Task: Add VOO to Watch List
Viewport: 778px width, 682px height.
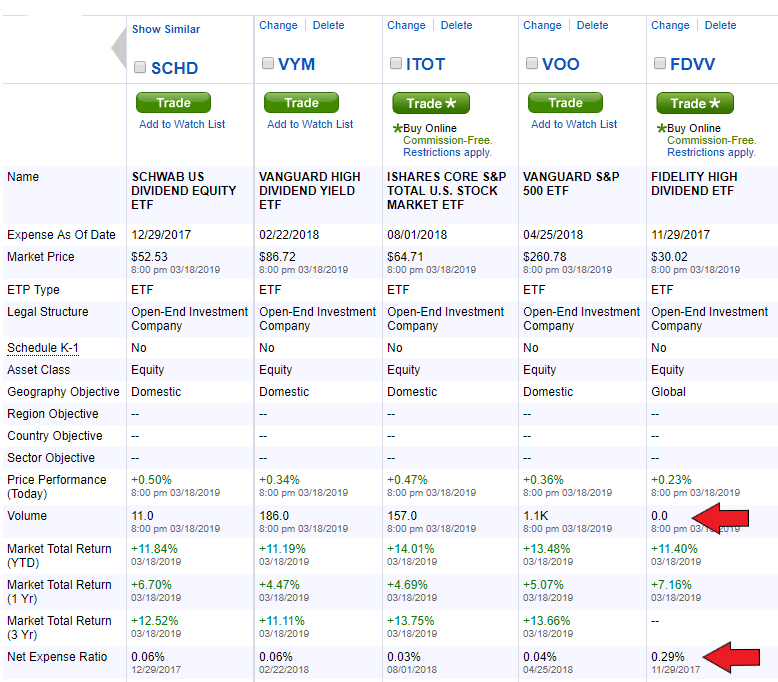Action: (x=574, y=124)
